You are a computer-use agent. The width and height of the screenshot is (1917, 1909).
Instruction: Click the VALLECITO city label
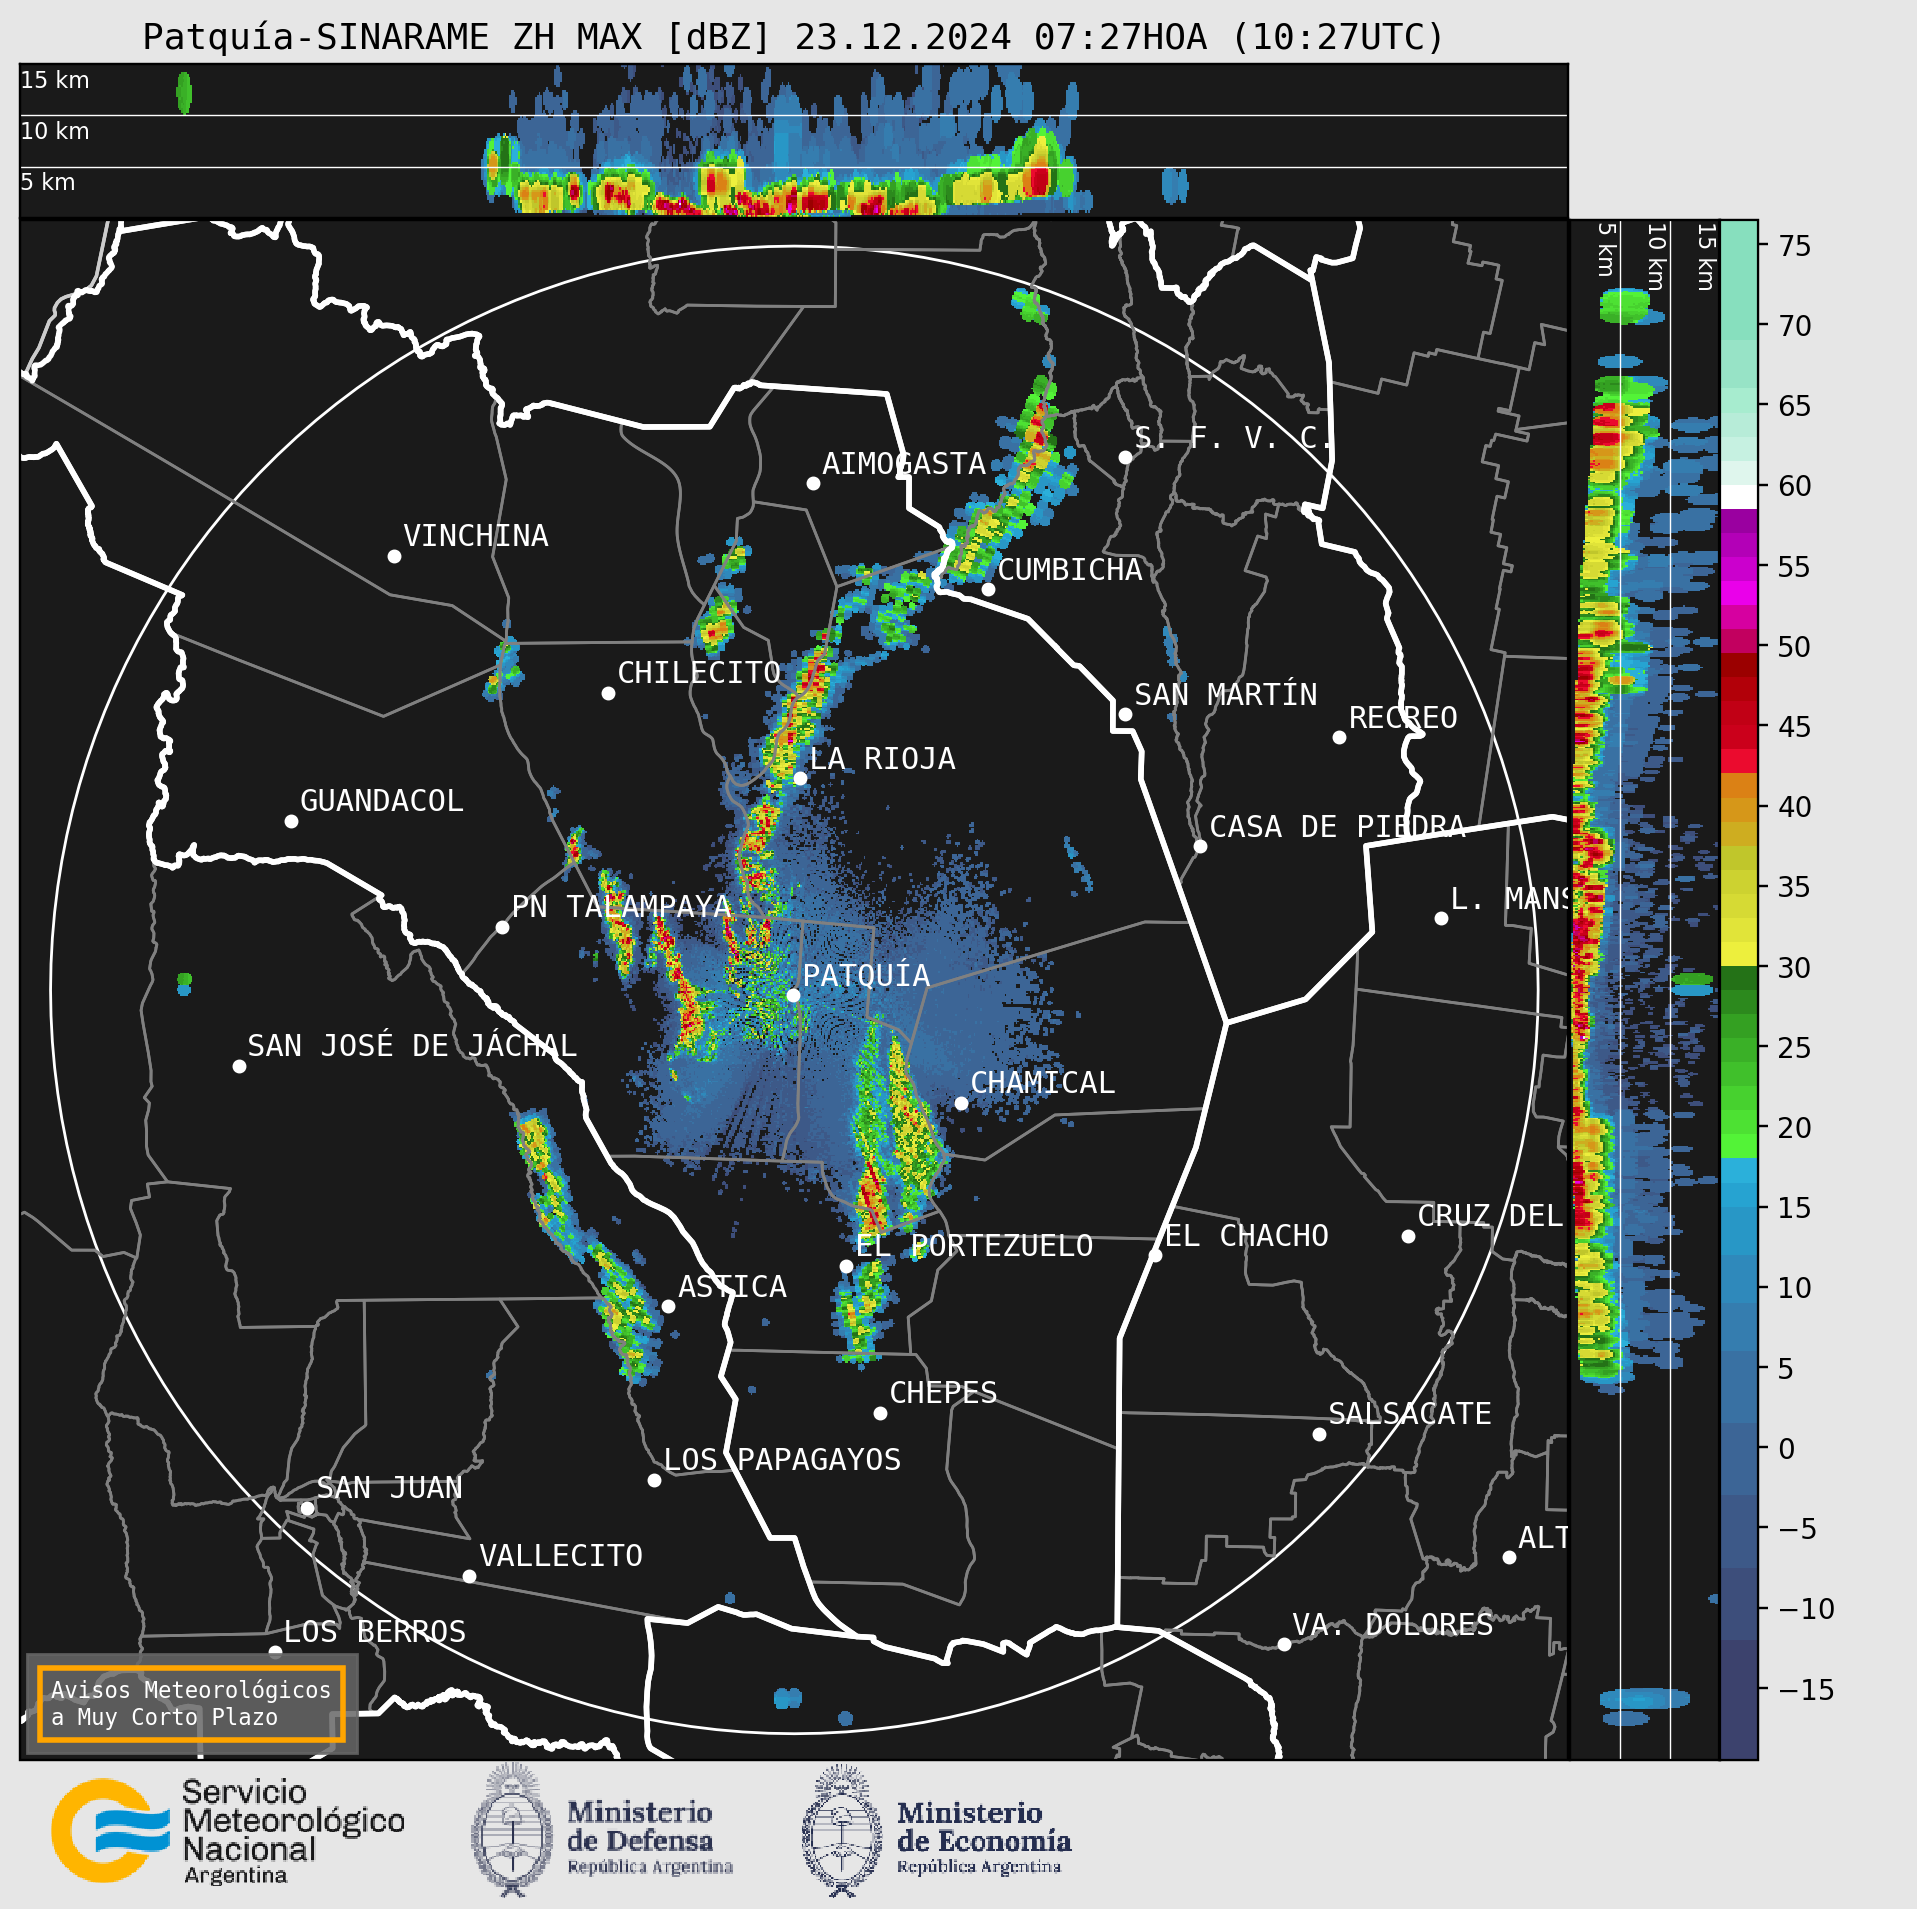point(561,1556)
